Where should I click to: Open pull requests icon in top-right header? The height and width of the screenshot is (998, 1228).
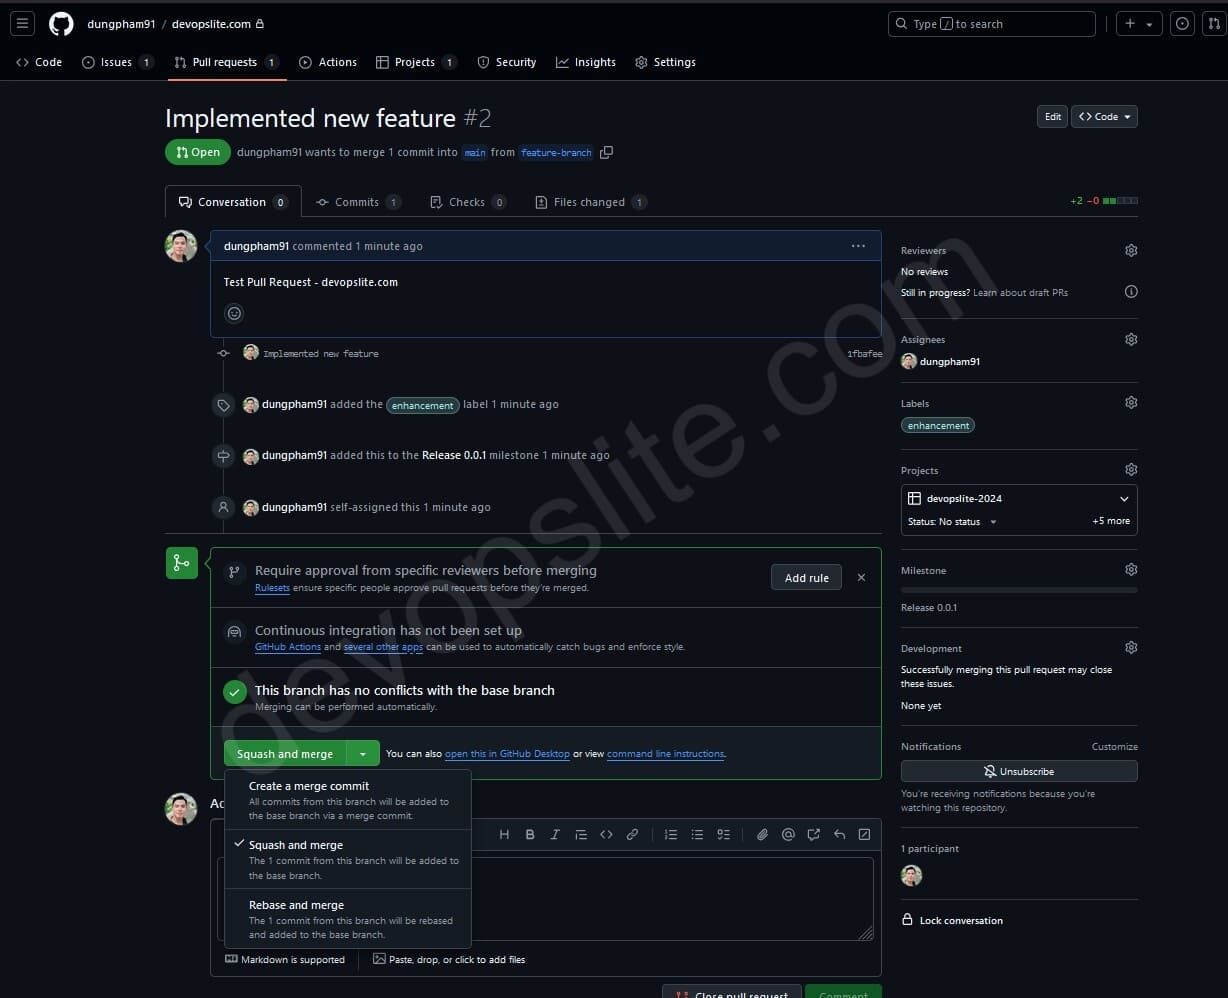coord(1215,23)
